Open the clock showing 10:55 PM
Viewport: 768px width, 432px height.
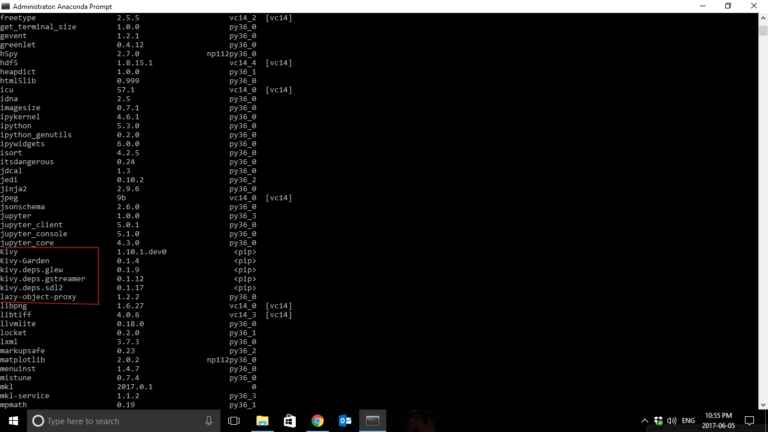[x=719, y=421]
